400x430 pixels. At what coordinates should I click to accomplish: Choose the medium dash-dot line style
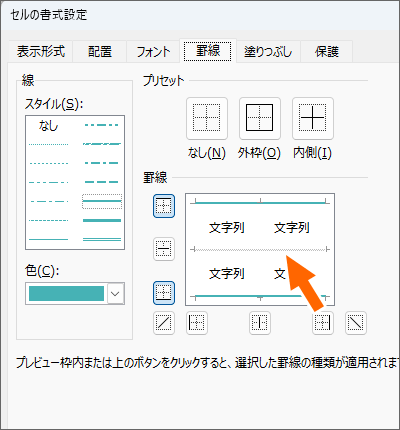[102, 163]
